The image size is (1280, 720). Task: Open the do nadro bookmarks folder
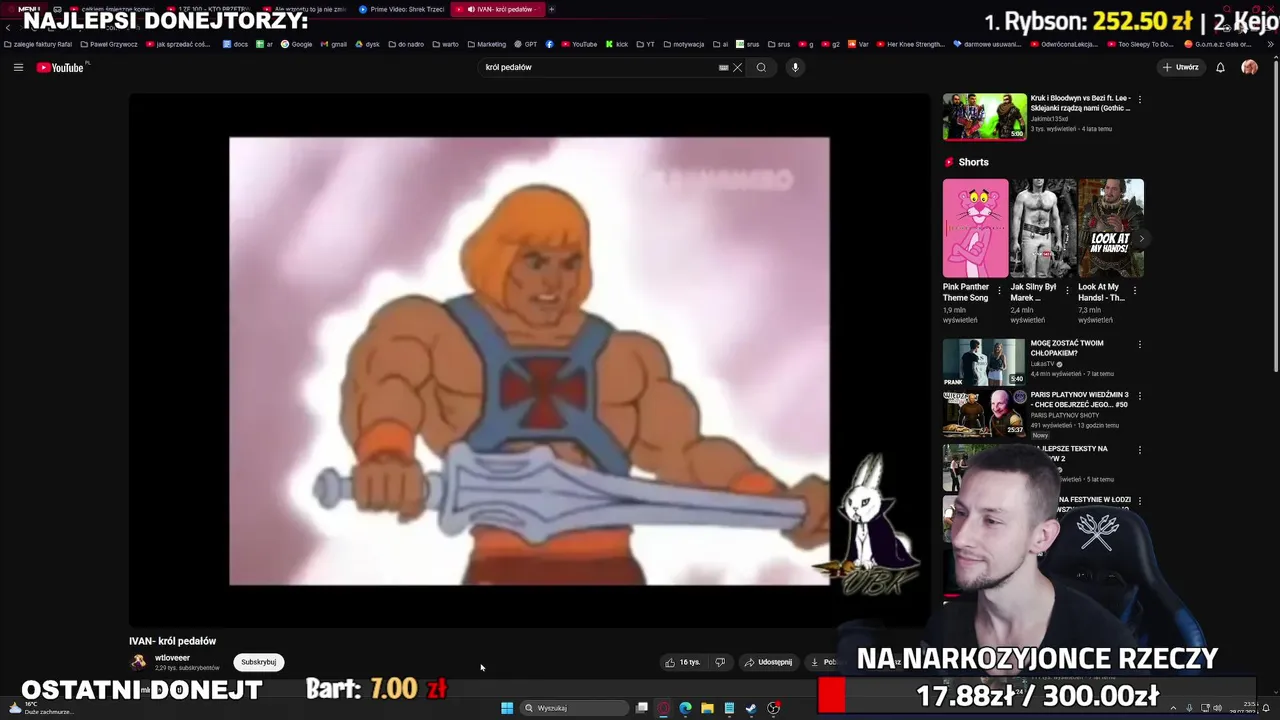pyautogui.click(x=404, y=44)
